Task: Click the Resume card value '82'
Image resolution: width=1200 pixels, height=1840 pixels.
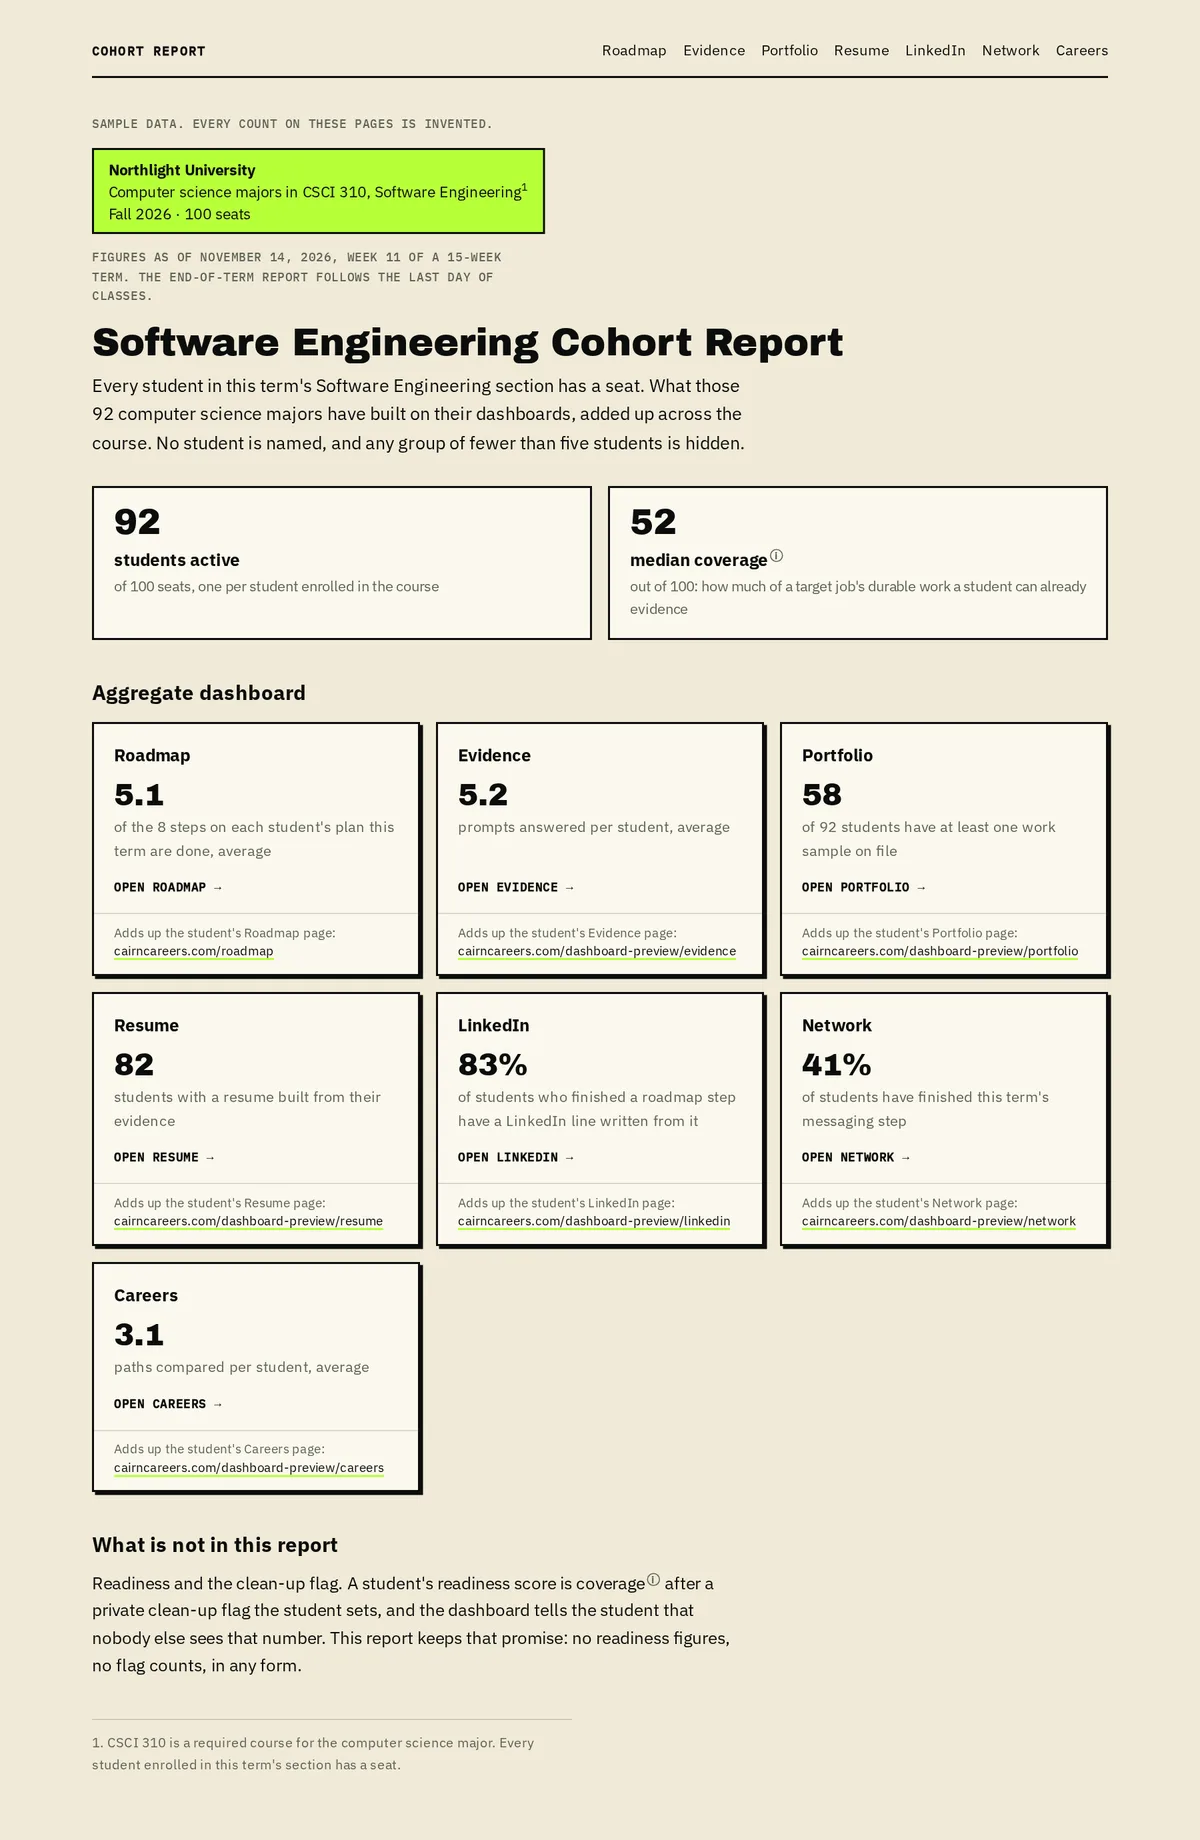Action: point(134,1065)
